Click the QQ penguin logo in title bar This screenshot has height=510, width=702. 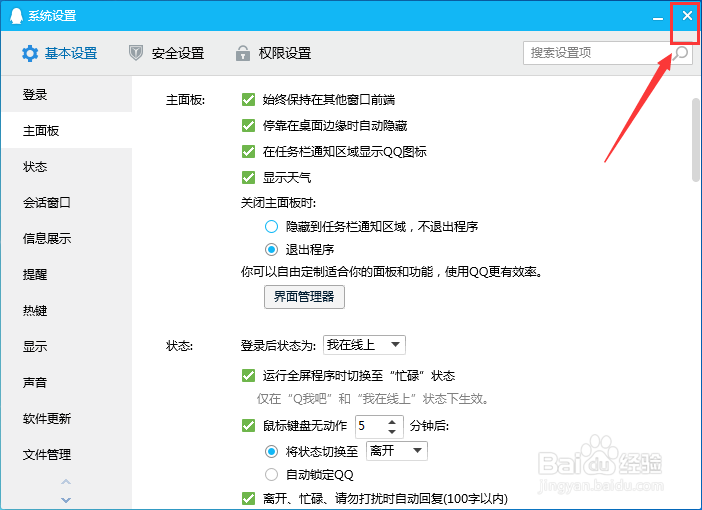click(x=16, y=16)
